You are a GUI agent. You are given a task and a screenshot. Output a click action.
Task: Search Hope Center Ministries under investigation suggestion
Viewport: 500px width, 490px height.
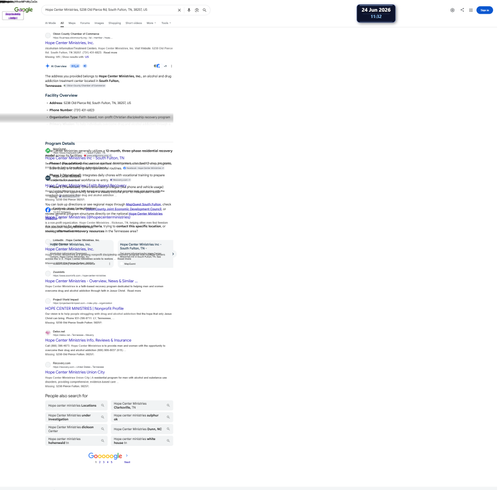76,417
